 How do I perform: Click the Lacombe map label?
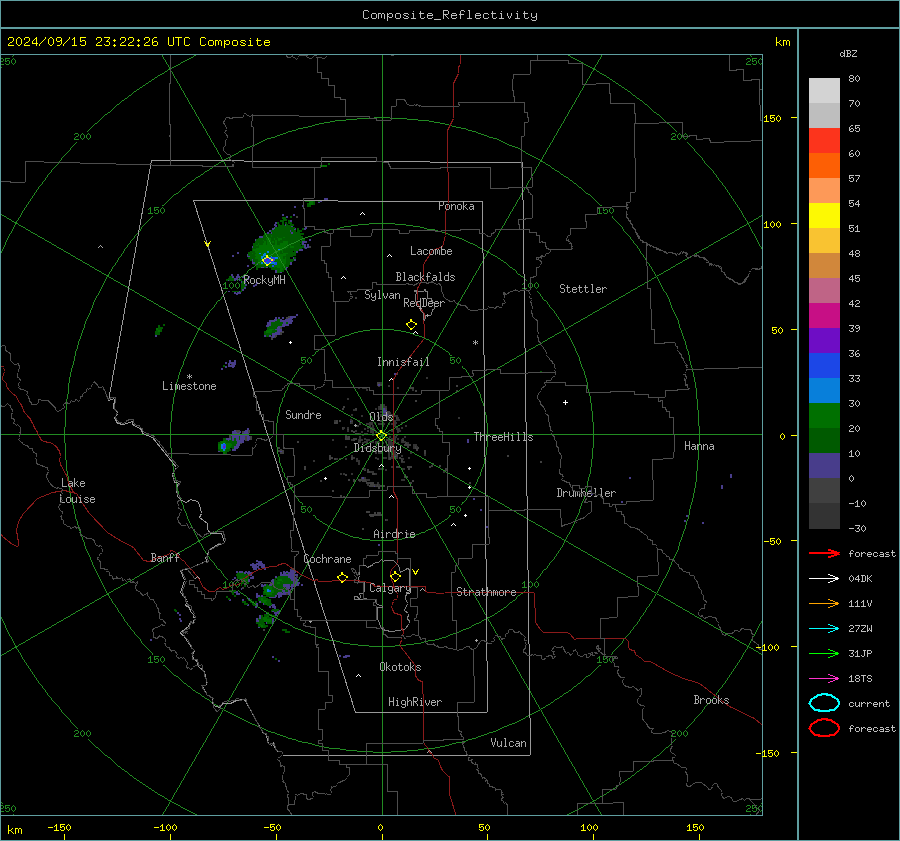click(x=431, y=251)
